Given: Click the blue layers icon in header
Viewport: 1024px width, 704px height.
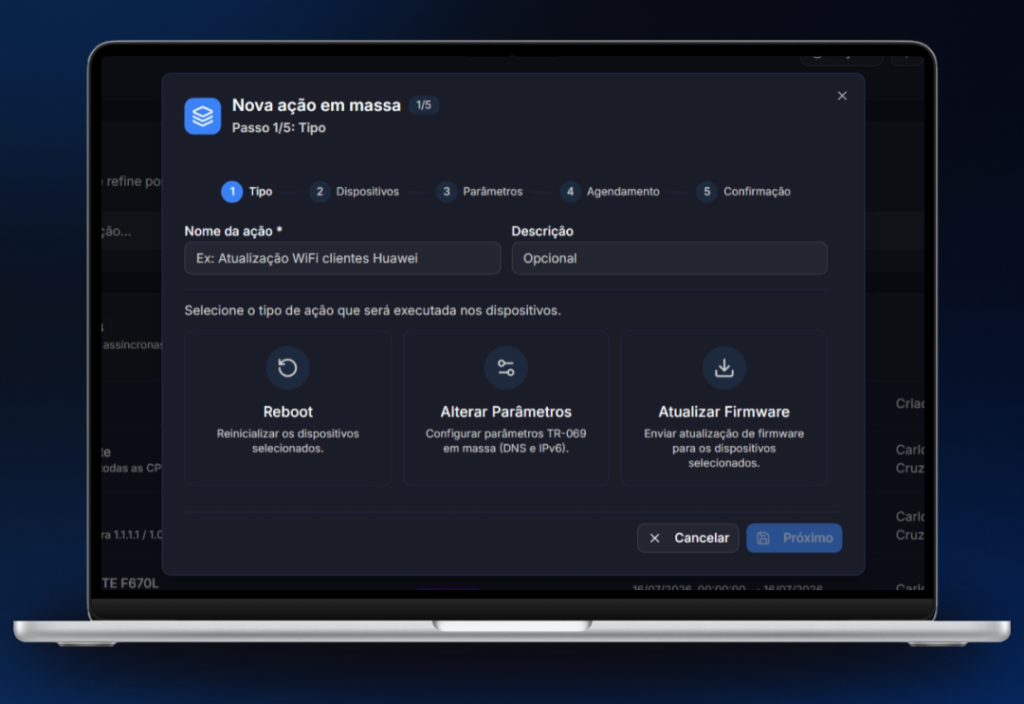Looking at the screenshot, I should click(x=202, y=116).
